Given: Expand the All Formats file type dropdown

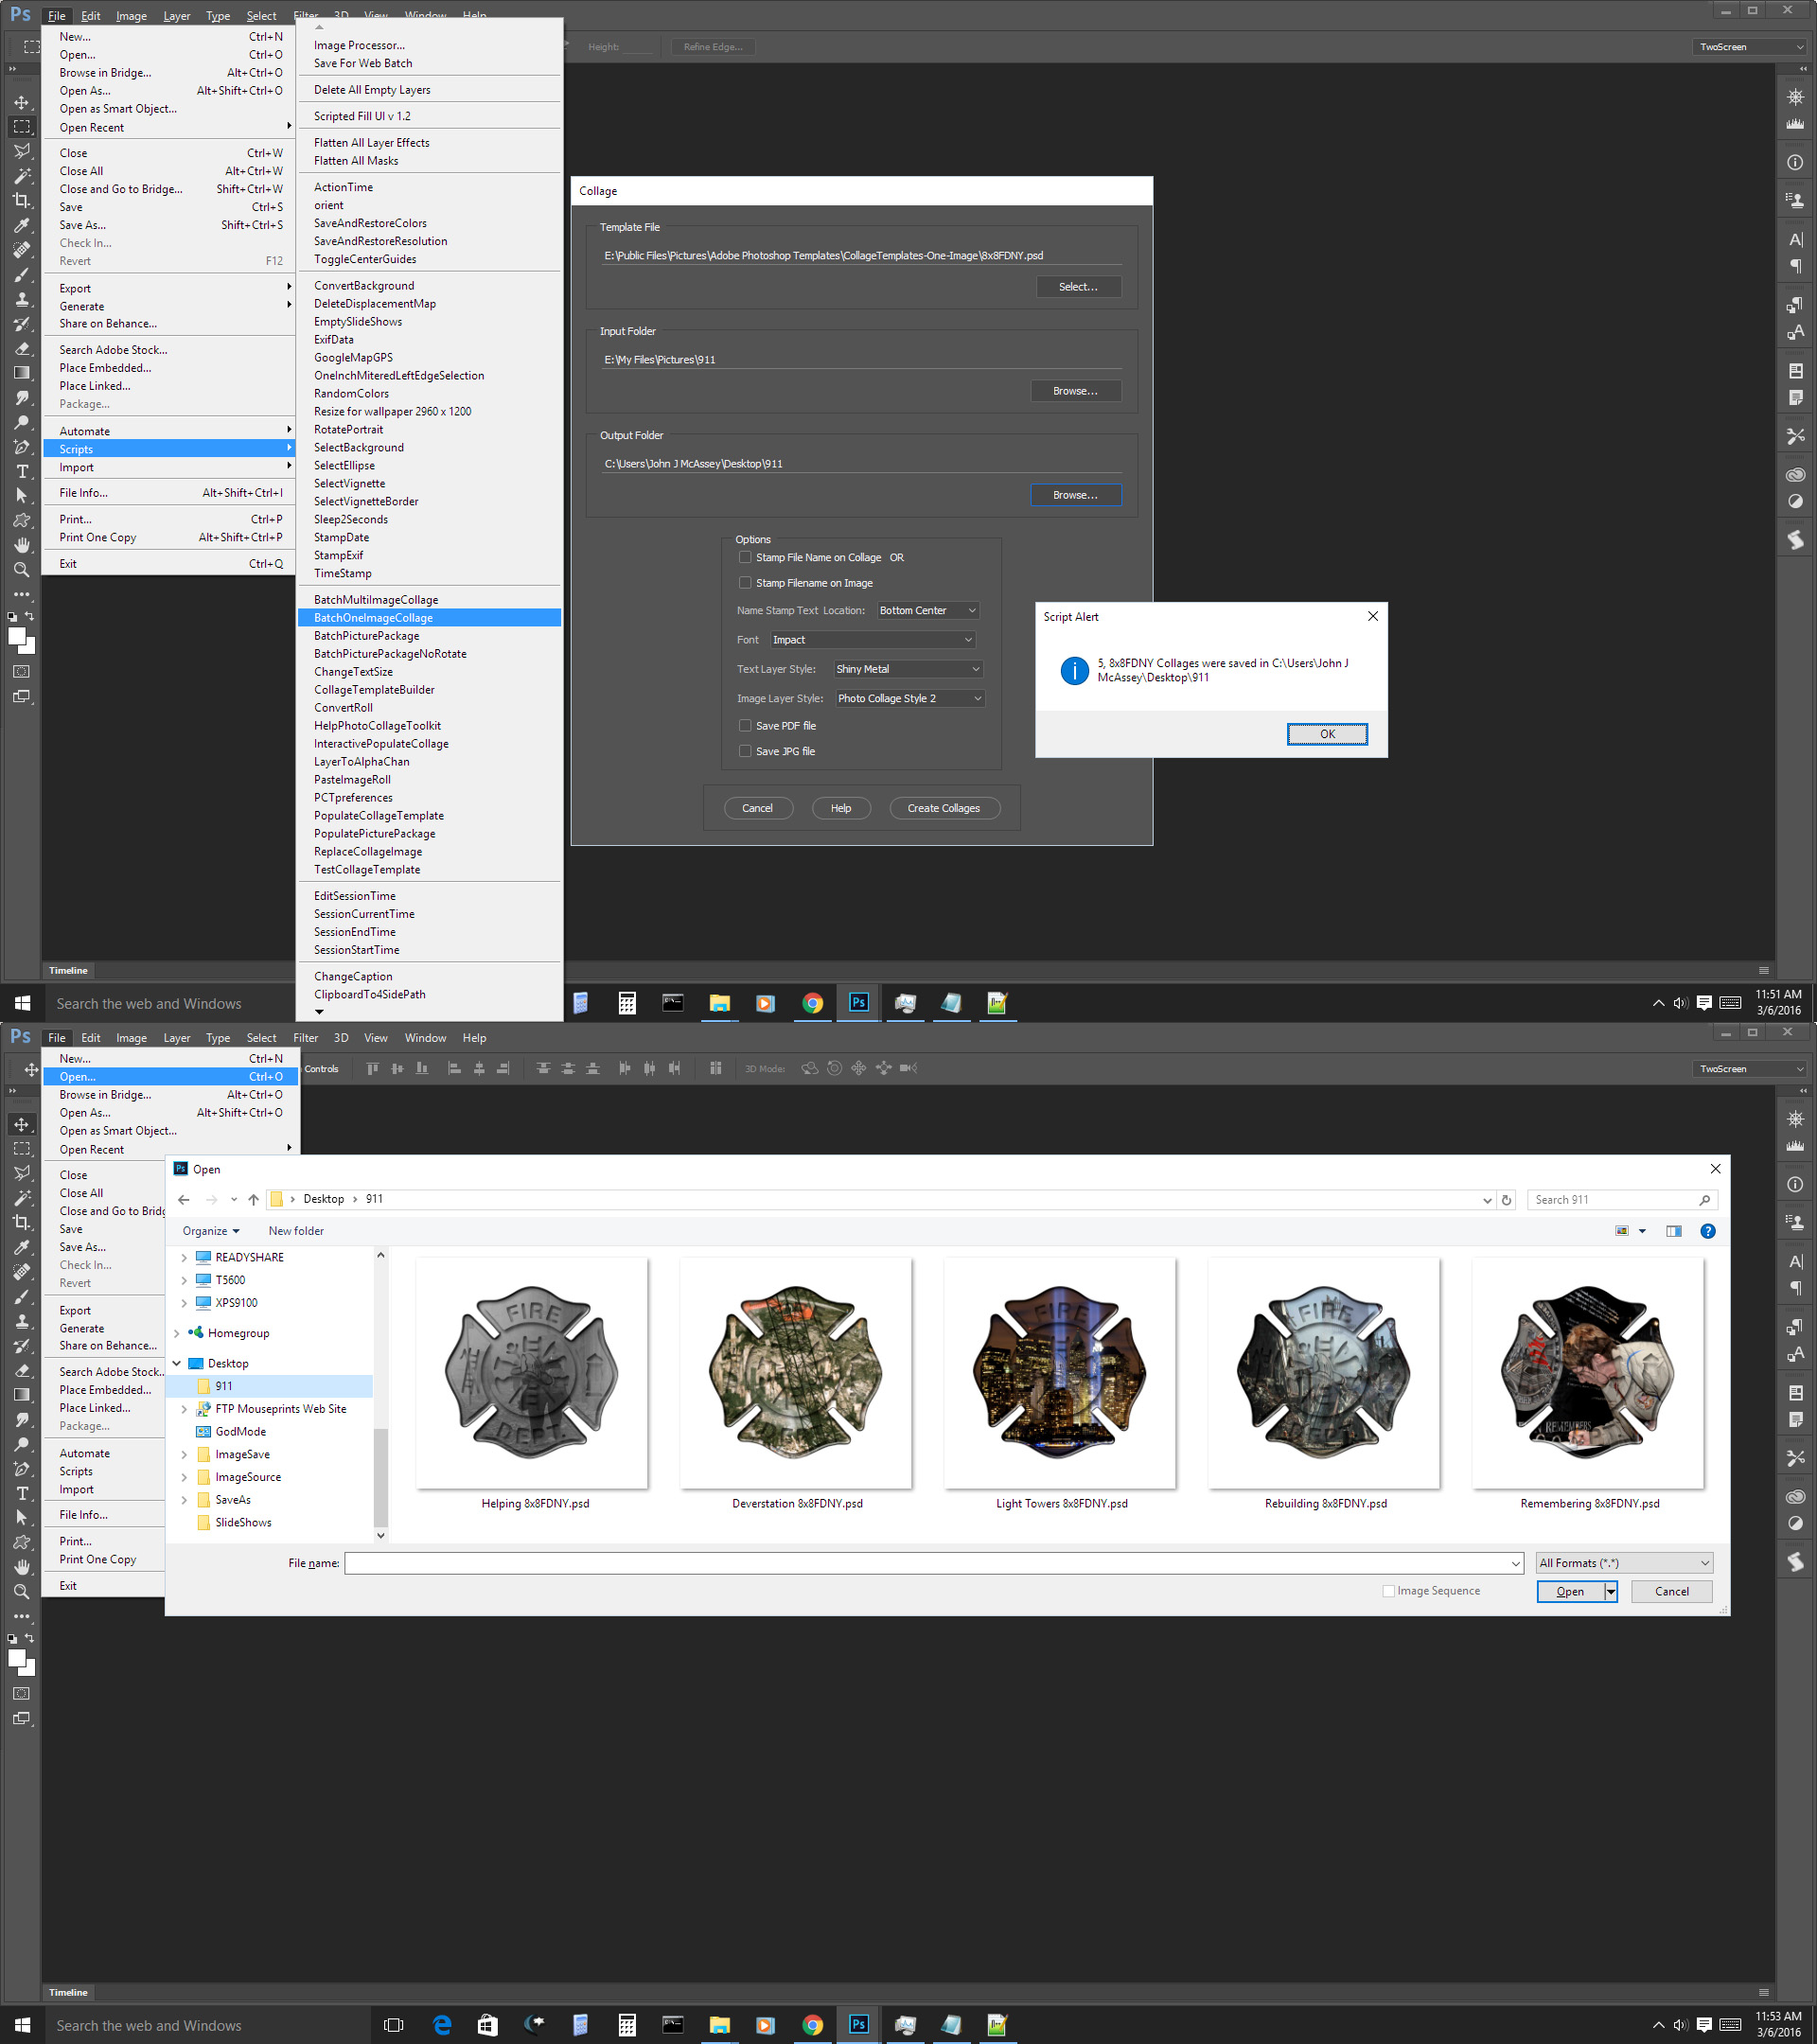Looking at the screenshot, I should pos(1624,1562).
